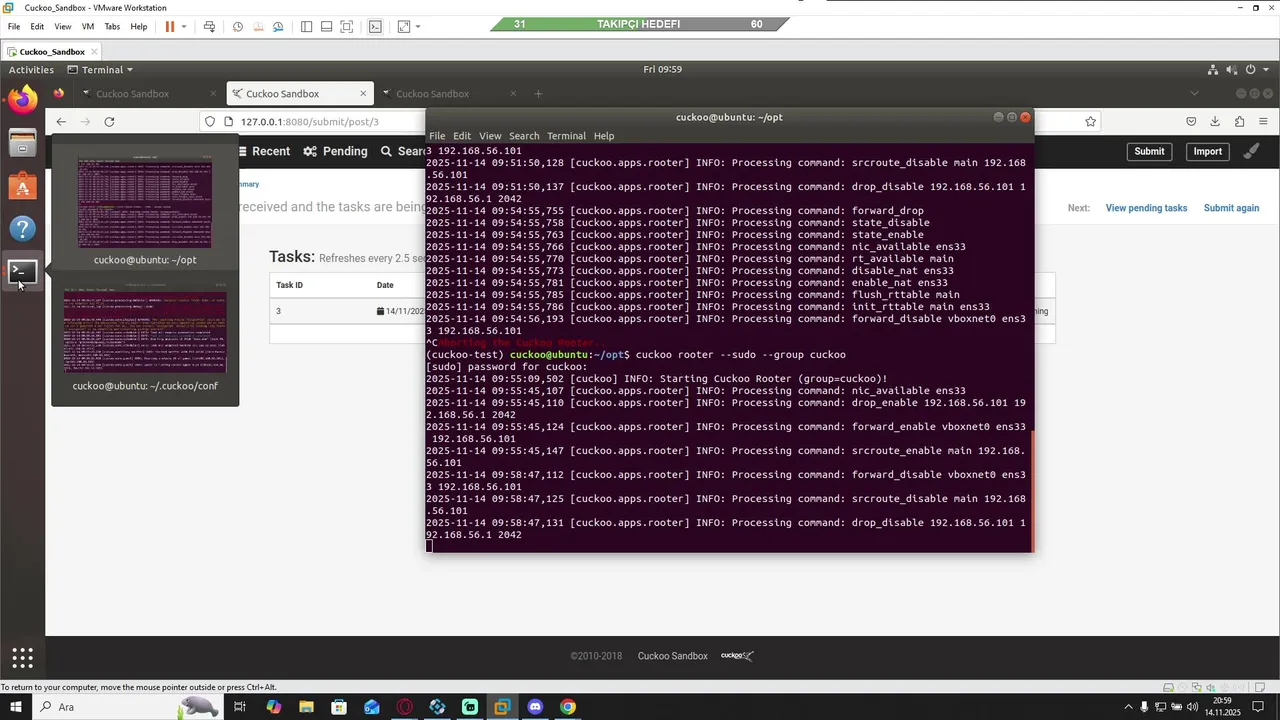Viewport: 1280px width, 720px height.
Task: Open Files manager from Ubuntu dock
Action: (x=22, y=143)
